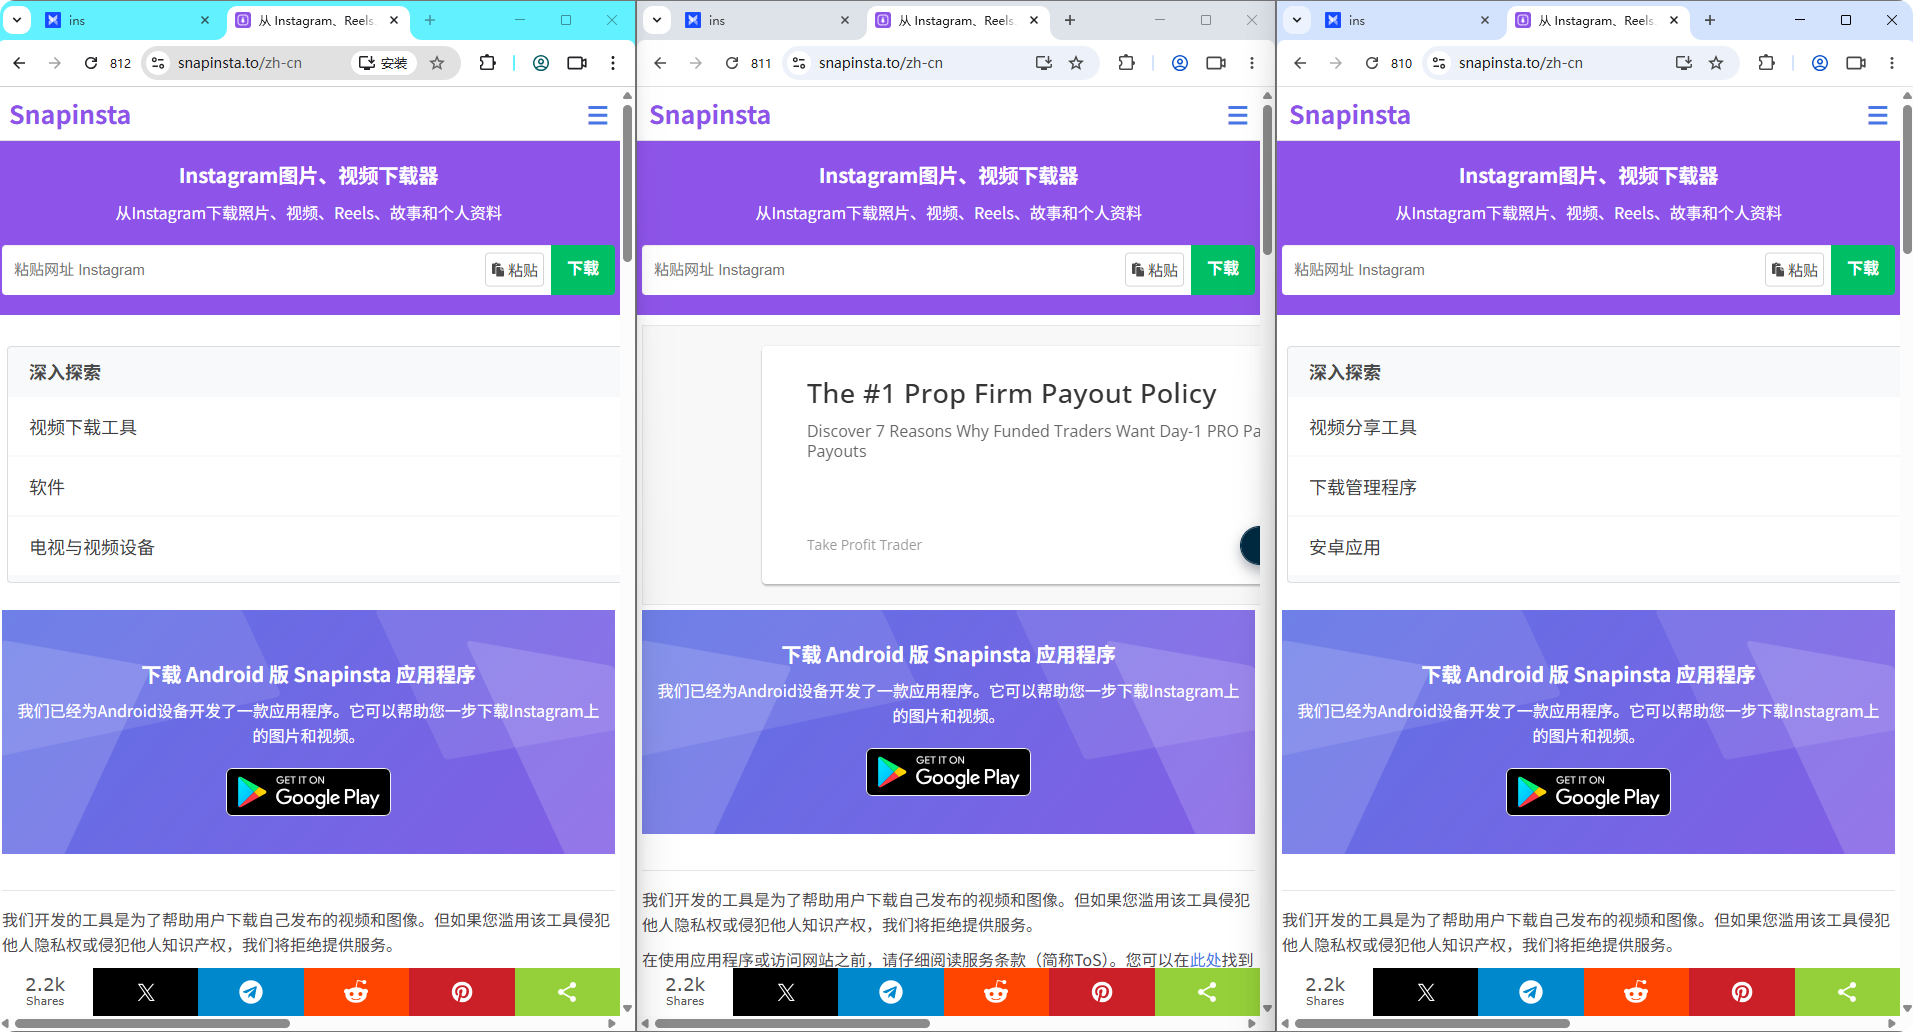Click 粘贴 paste button in right window
Viewport: 1913px width, 1032px height.
(x=1794, y=270)
